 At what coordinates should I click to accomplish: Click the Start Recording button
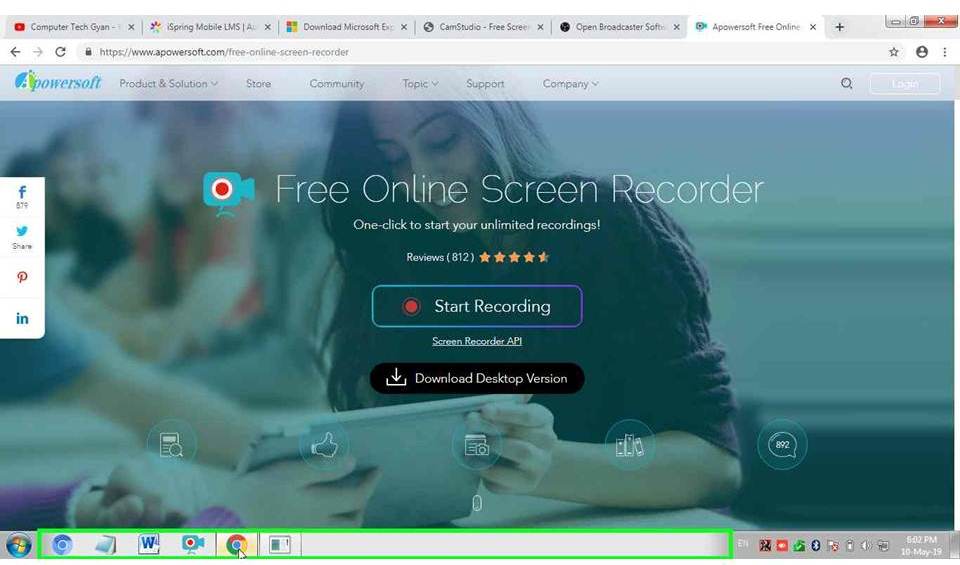[477, 306]
